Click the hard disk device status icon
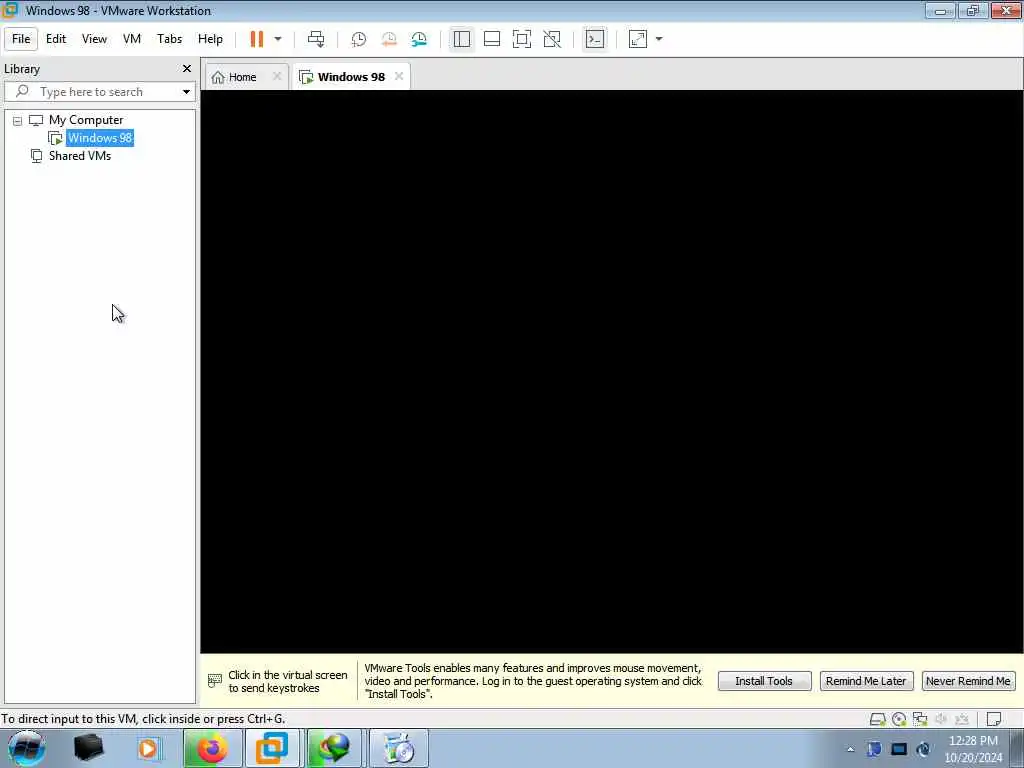This screenshot has height=768, width=1024. click(878, 719)
